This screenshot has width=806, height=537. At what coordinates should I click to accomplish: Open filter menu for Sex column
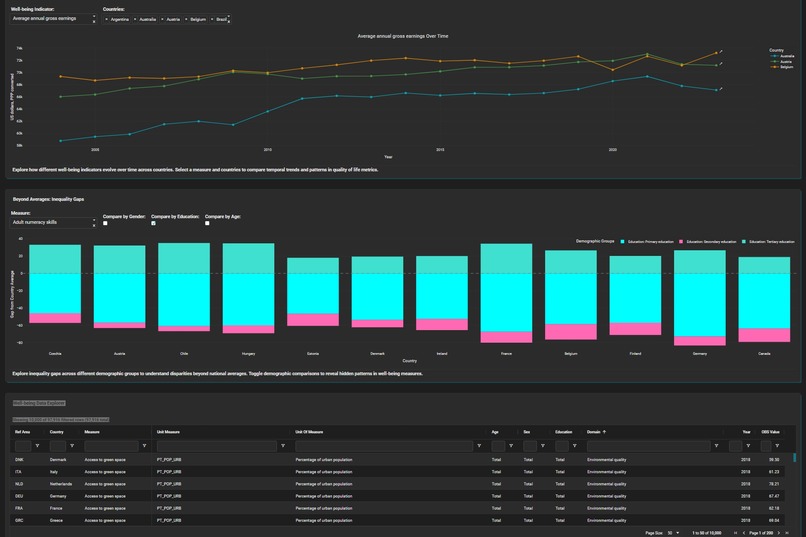[543, 446]
